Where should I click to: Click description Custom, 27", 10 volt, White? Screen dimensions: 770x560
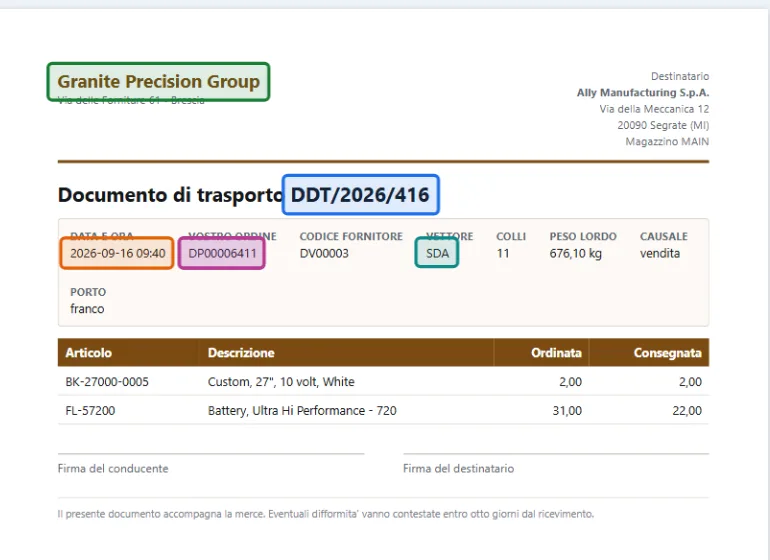coord(281,382)
